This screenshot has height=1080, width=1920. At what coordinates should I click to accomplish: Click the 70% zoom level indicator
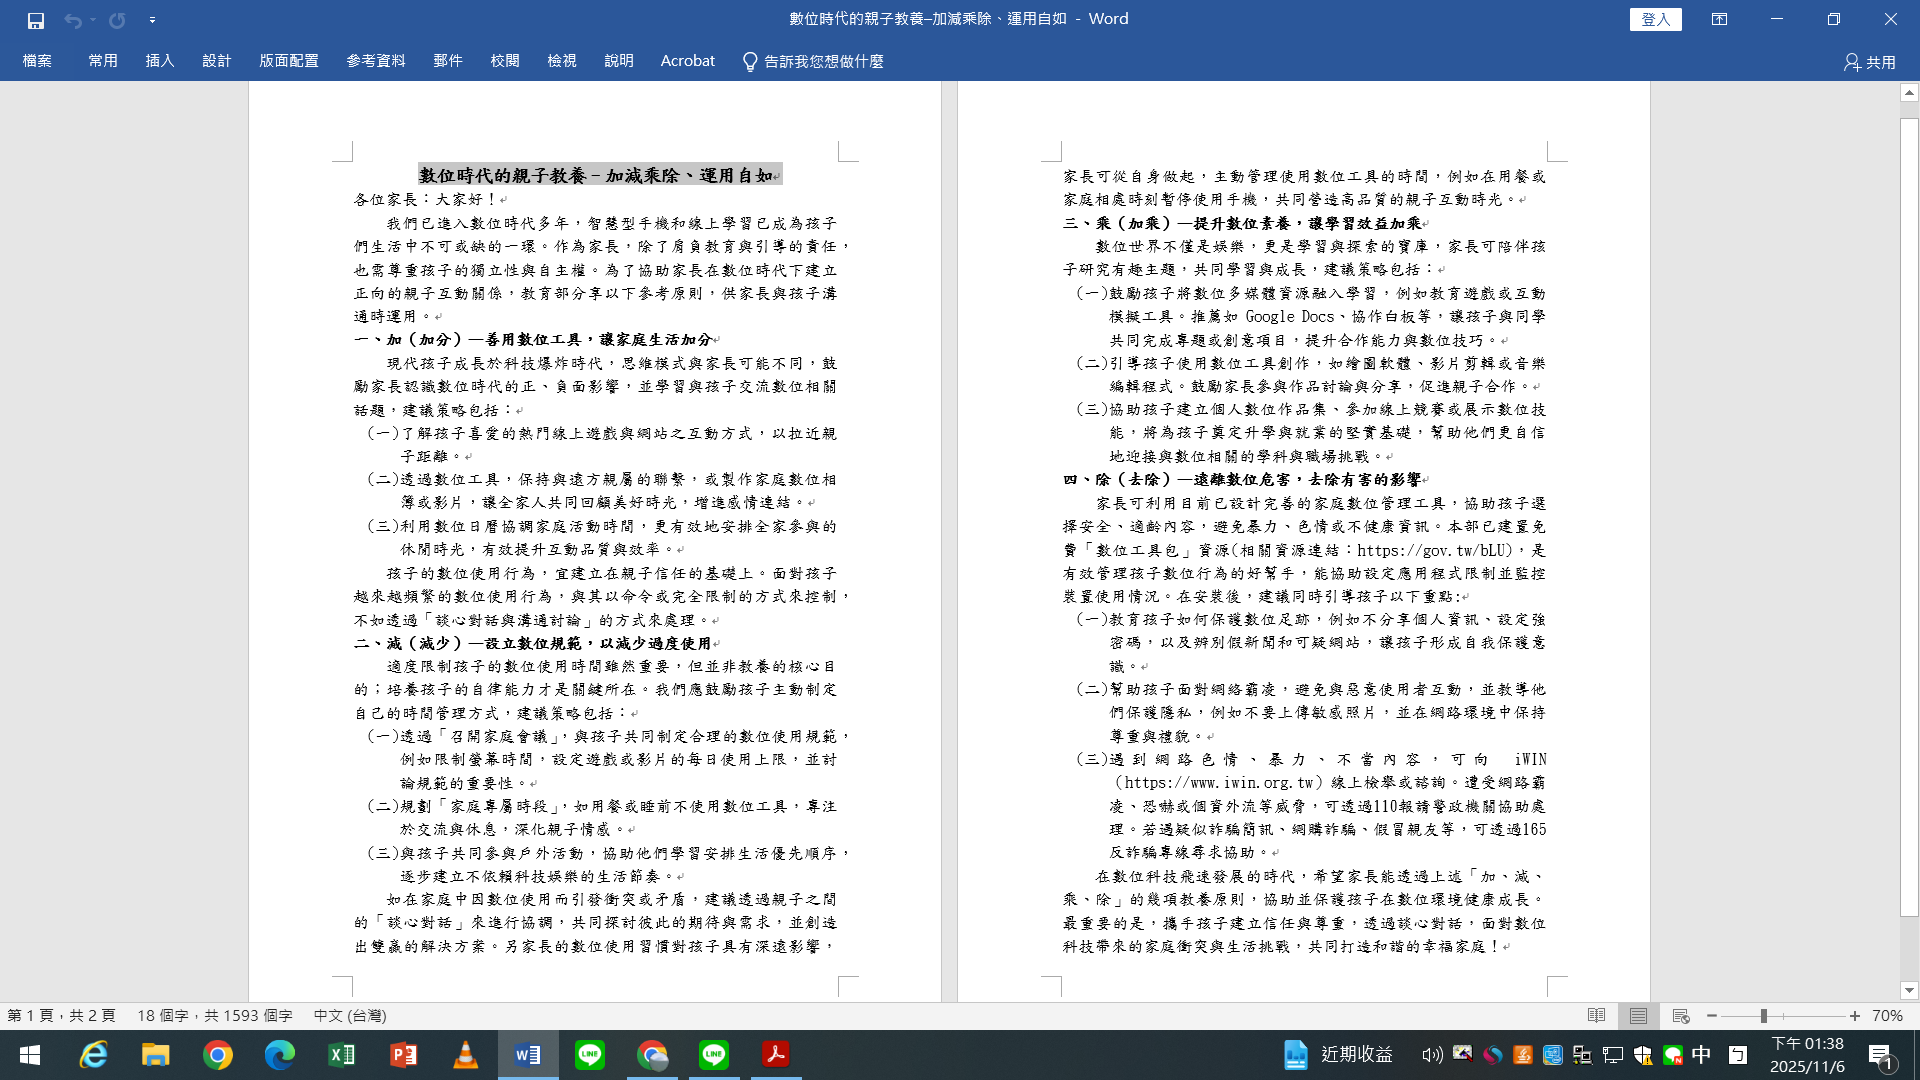pyautogui.click(x=1887, y=1015)
